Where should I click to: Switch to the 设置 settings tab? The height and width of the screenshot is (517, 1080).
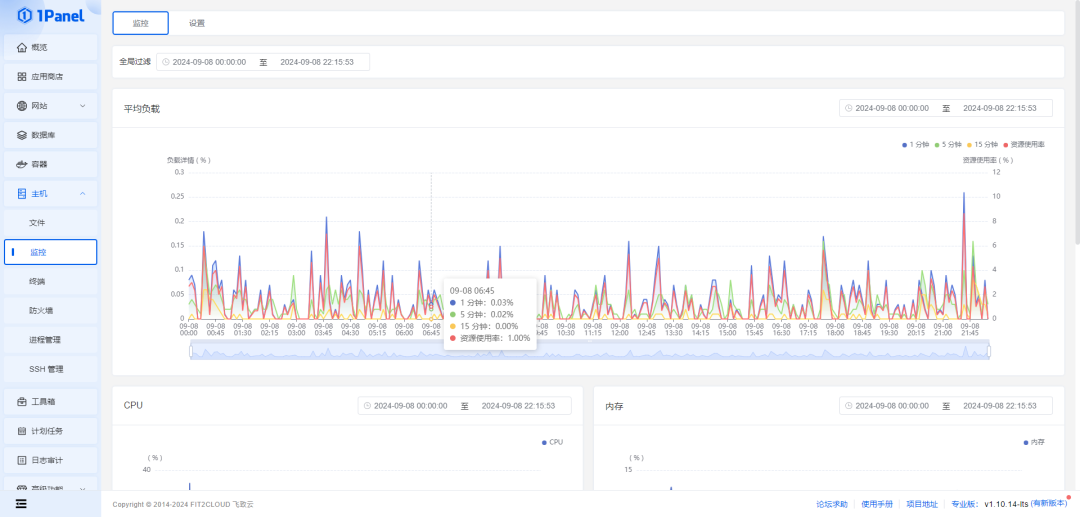[x=197, y=23]
